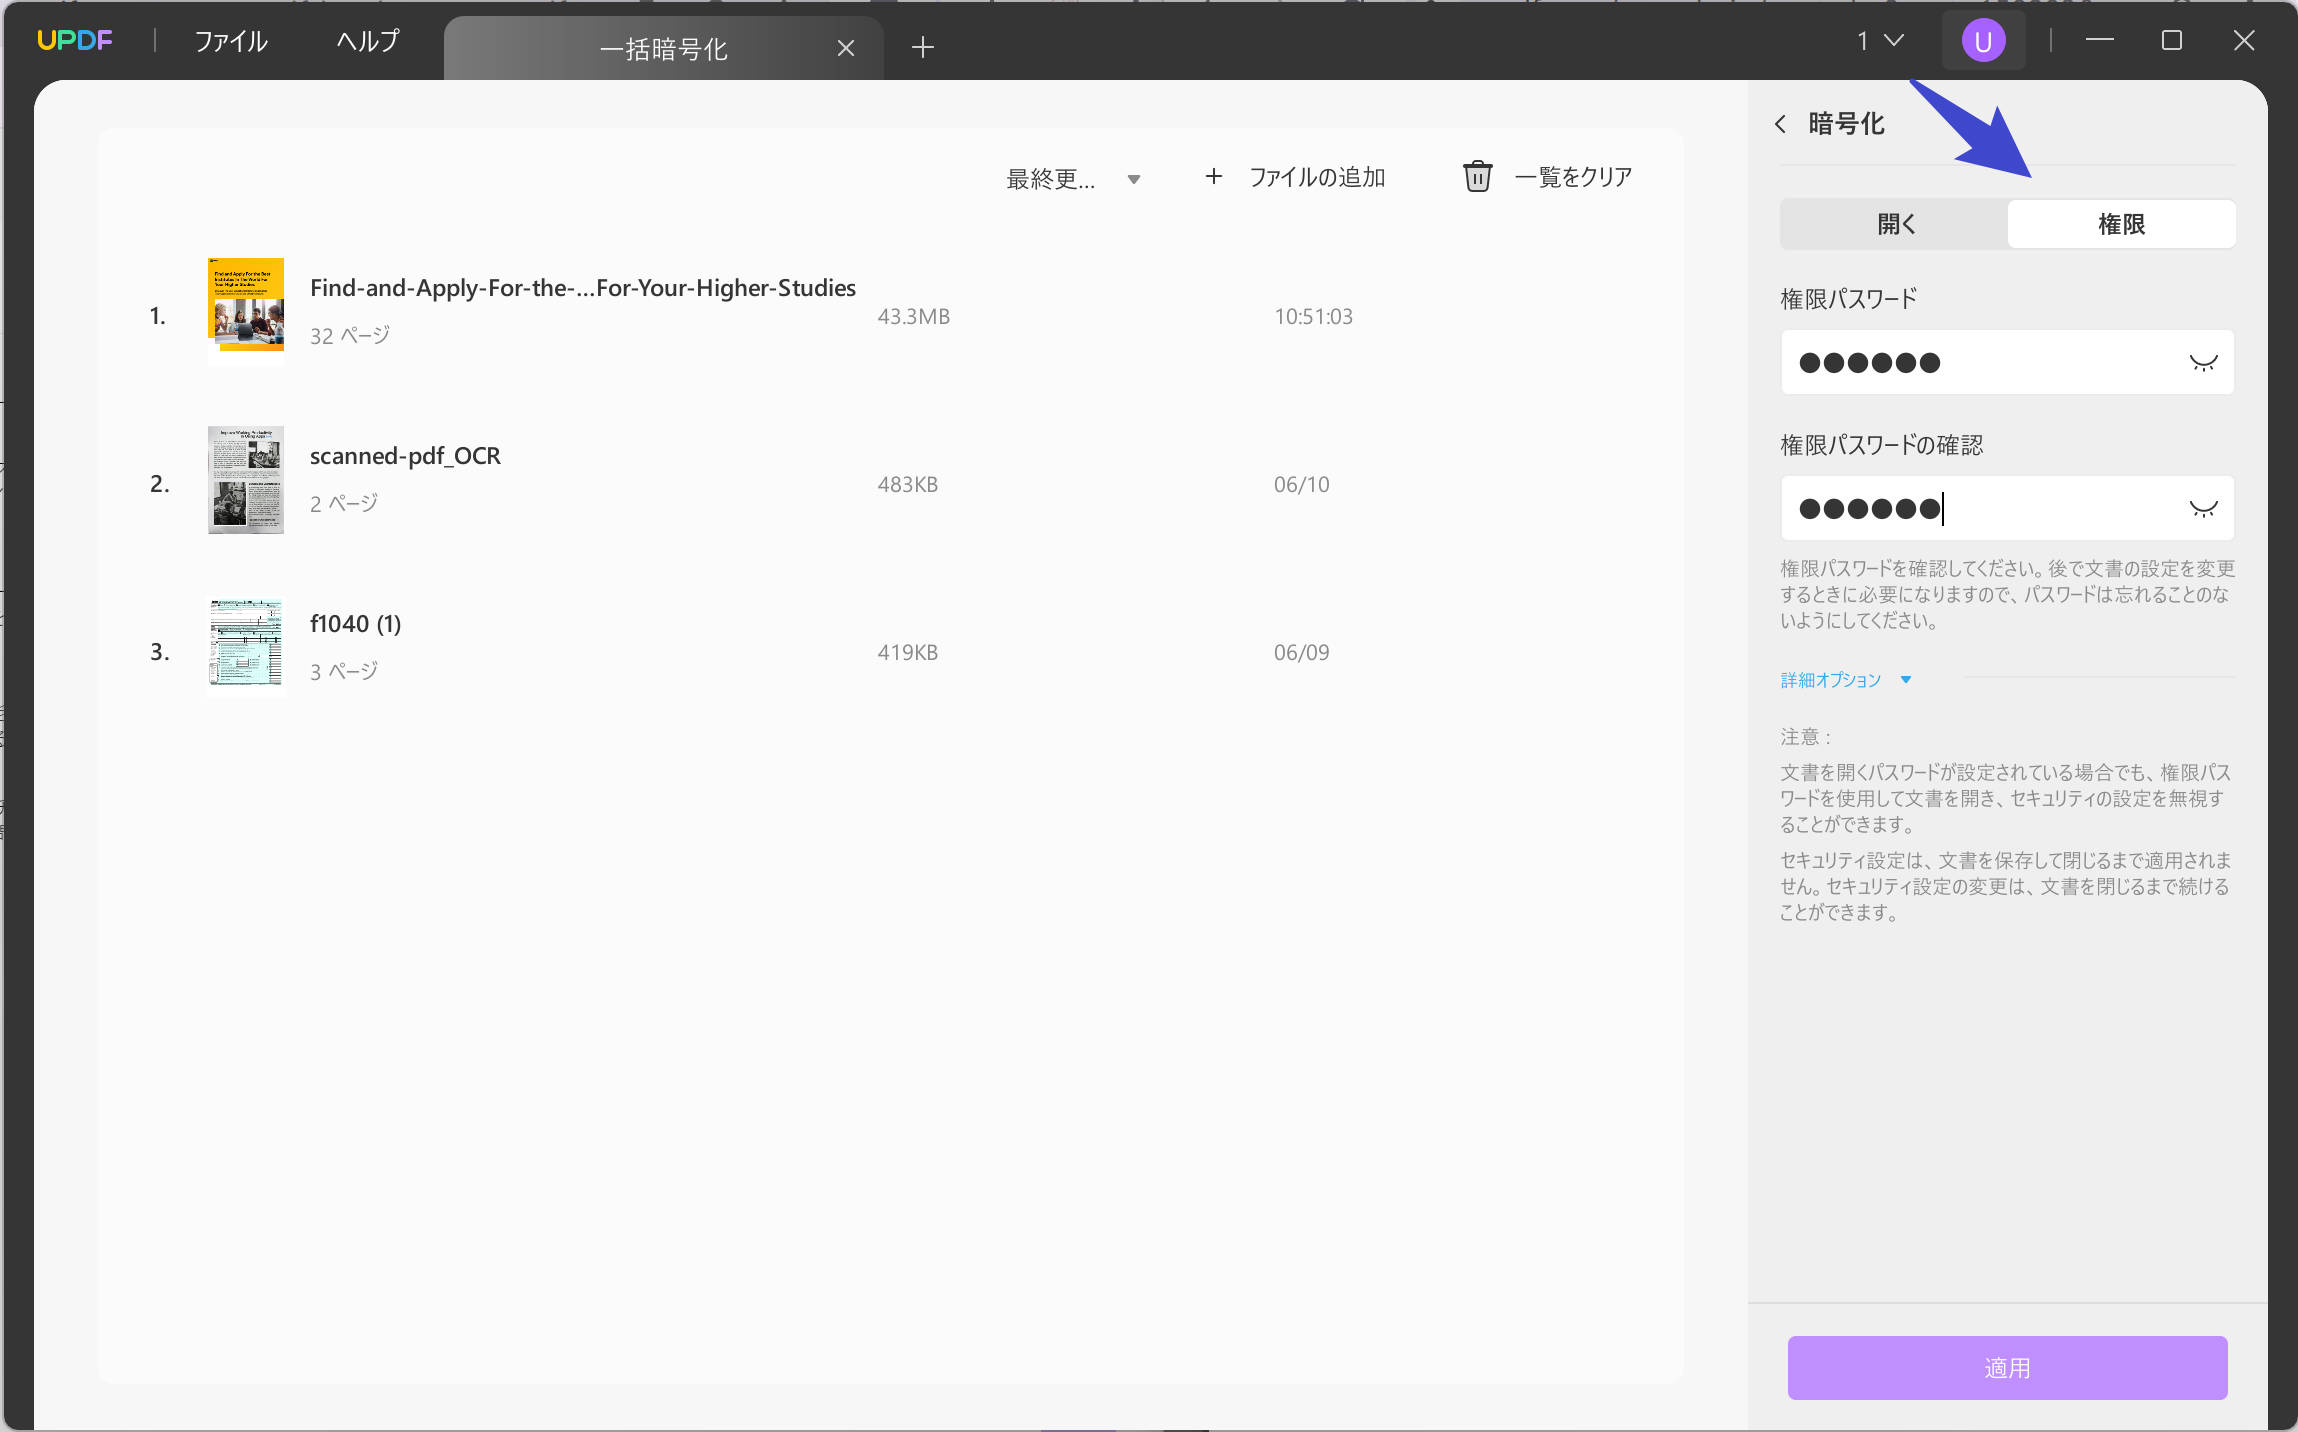
Task: Click the UPDF logo
Action: coord(75,41)
